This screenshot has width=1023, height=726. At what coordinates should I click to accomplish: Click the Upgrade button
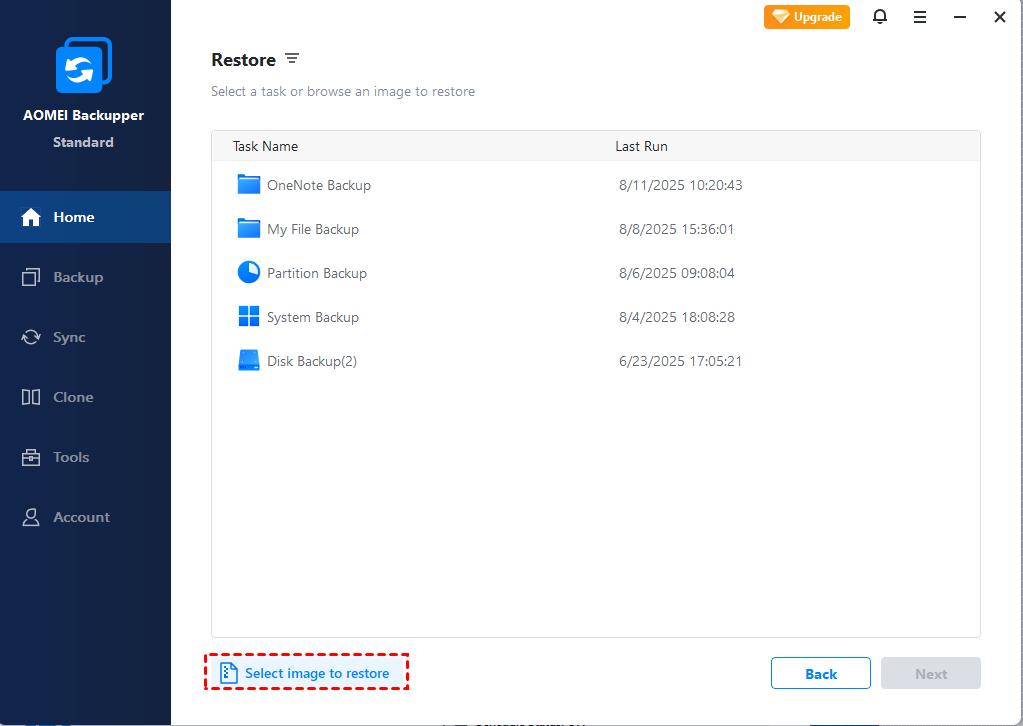click(806, 17)
